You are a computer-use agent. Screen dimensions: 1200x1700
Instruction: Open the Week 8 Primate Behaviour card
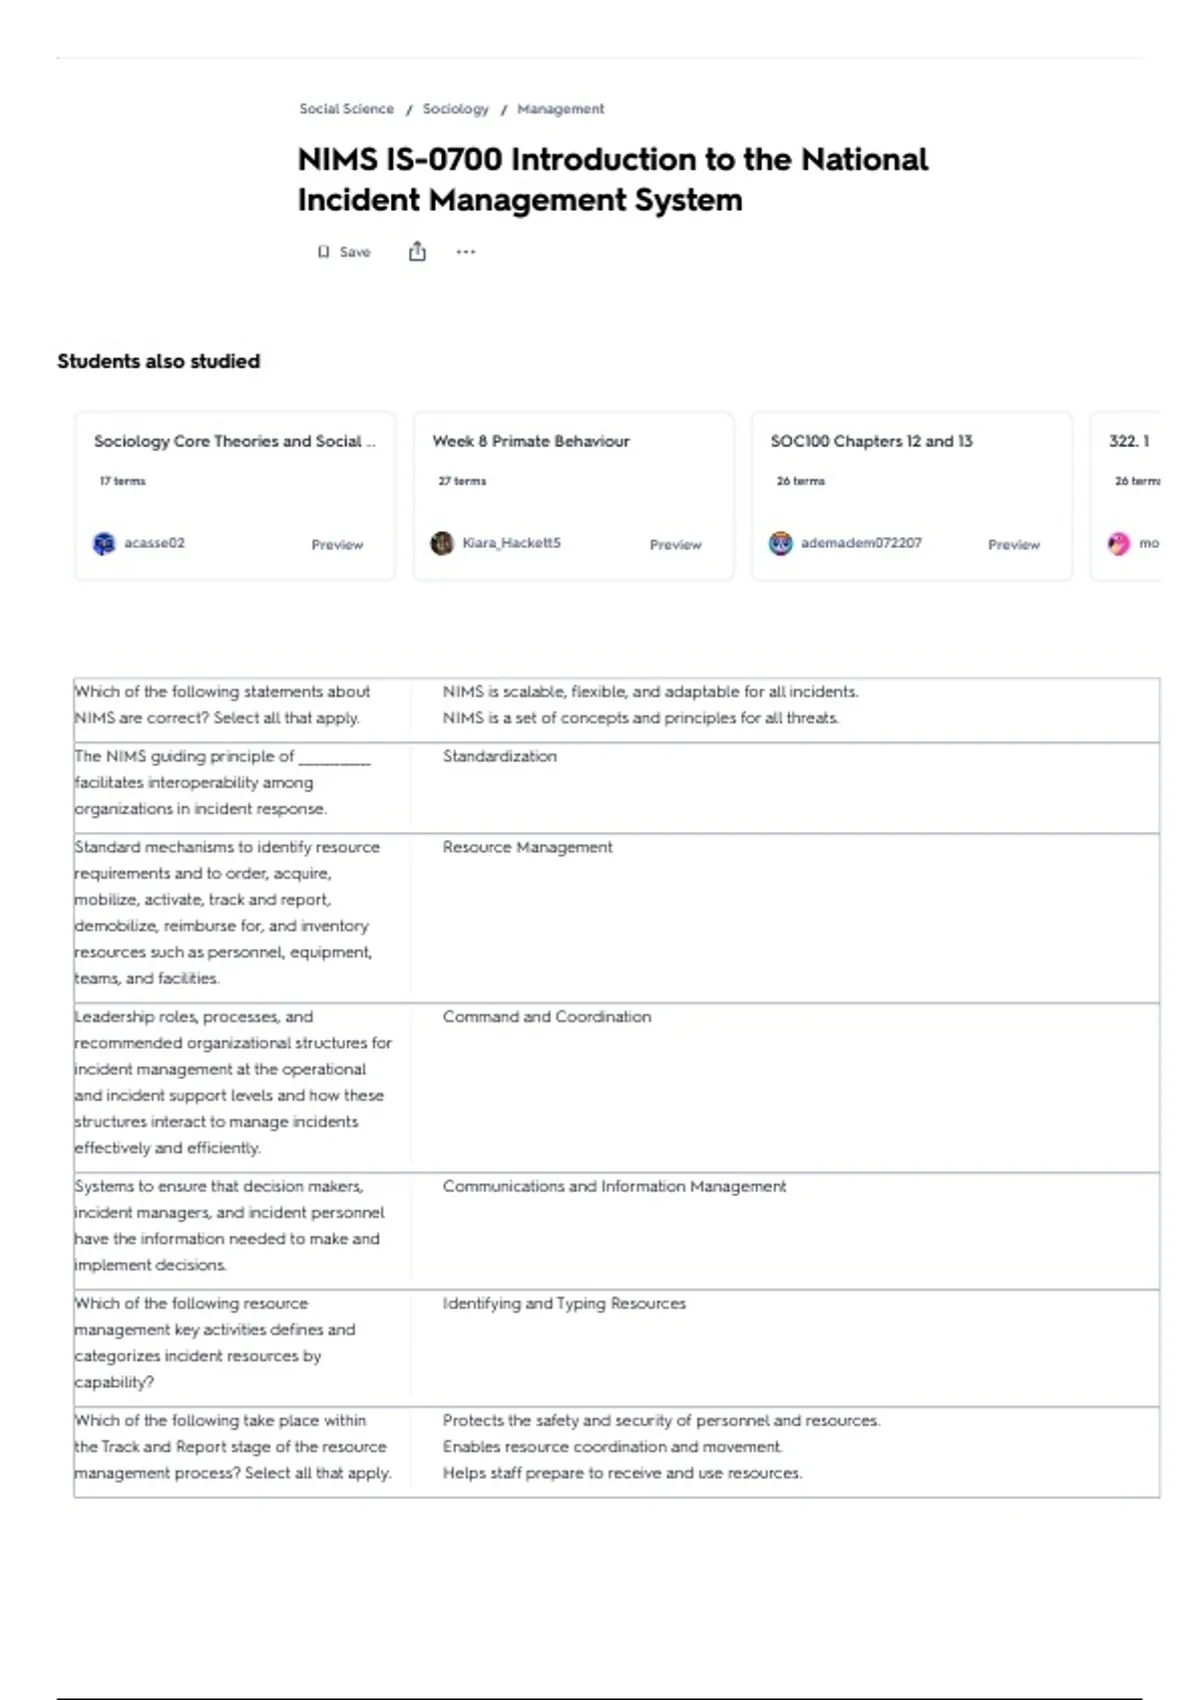click(x=573, y=495)
